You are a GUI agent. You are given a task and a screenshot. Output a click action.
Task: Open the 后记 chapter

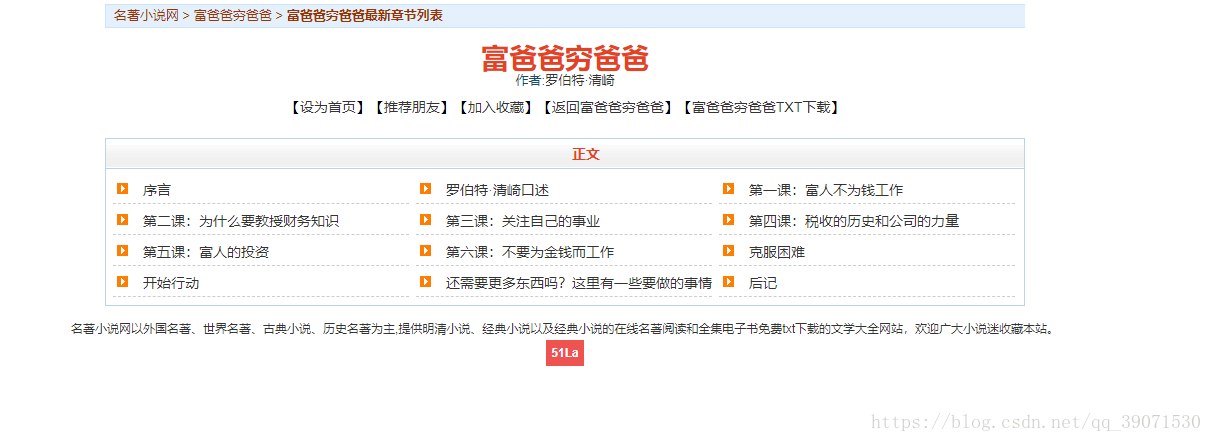click(x=763, y=283)
